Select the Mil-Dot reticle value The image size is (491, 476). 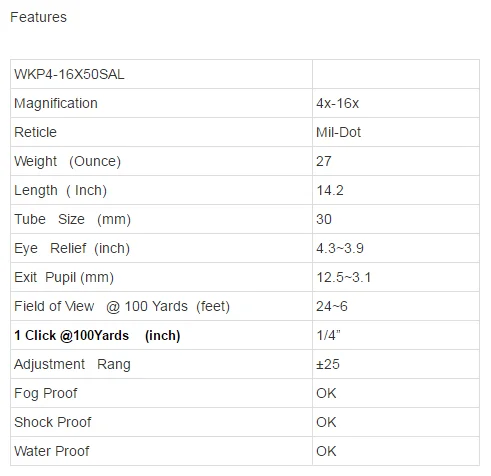pyautogui.click(x=338, y=132)
